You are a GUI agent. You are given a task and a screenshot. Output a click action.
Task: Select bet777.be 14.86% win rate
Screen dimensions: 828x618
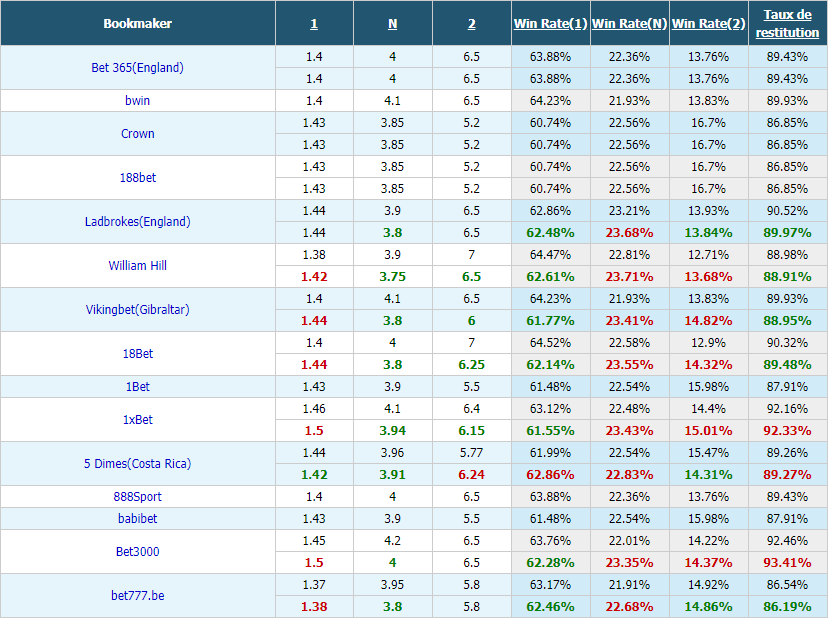point(708,607)
